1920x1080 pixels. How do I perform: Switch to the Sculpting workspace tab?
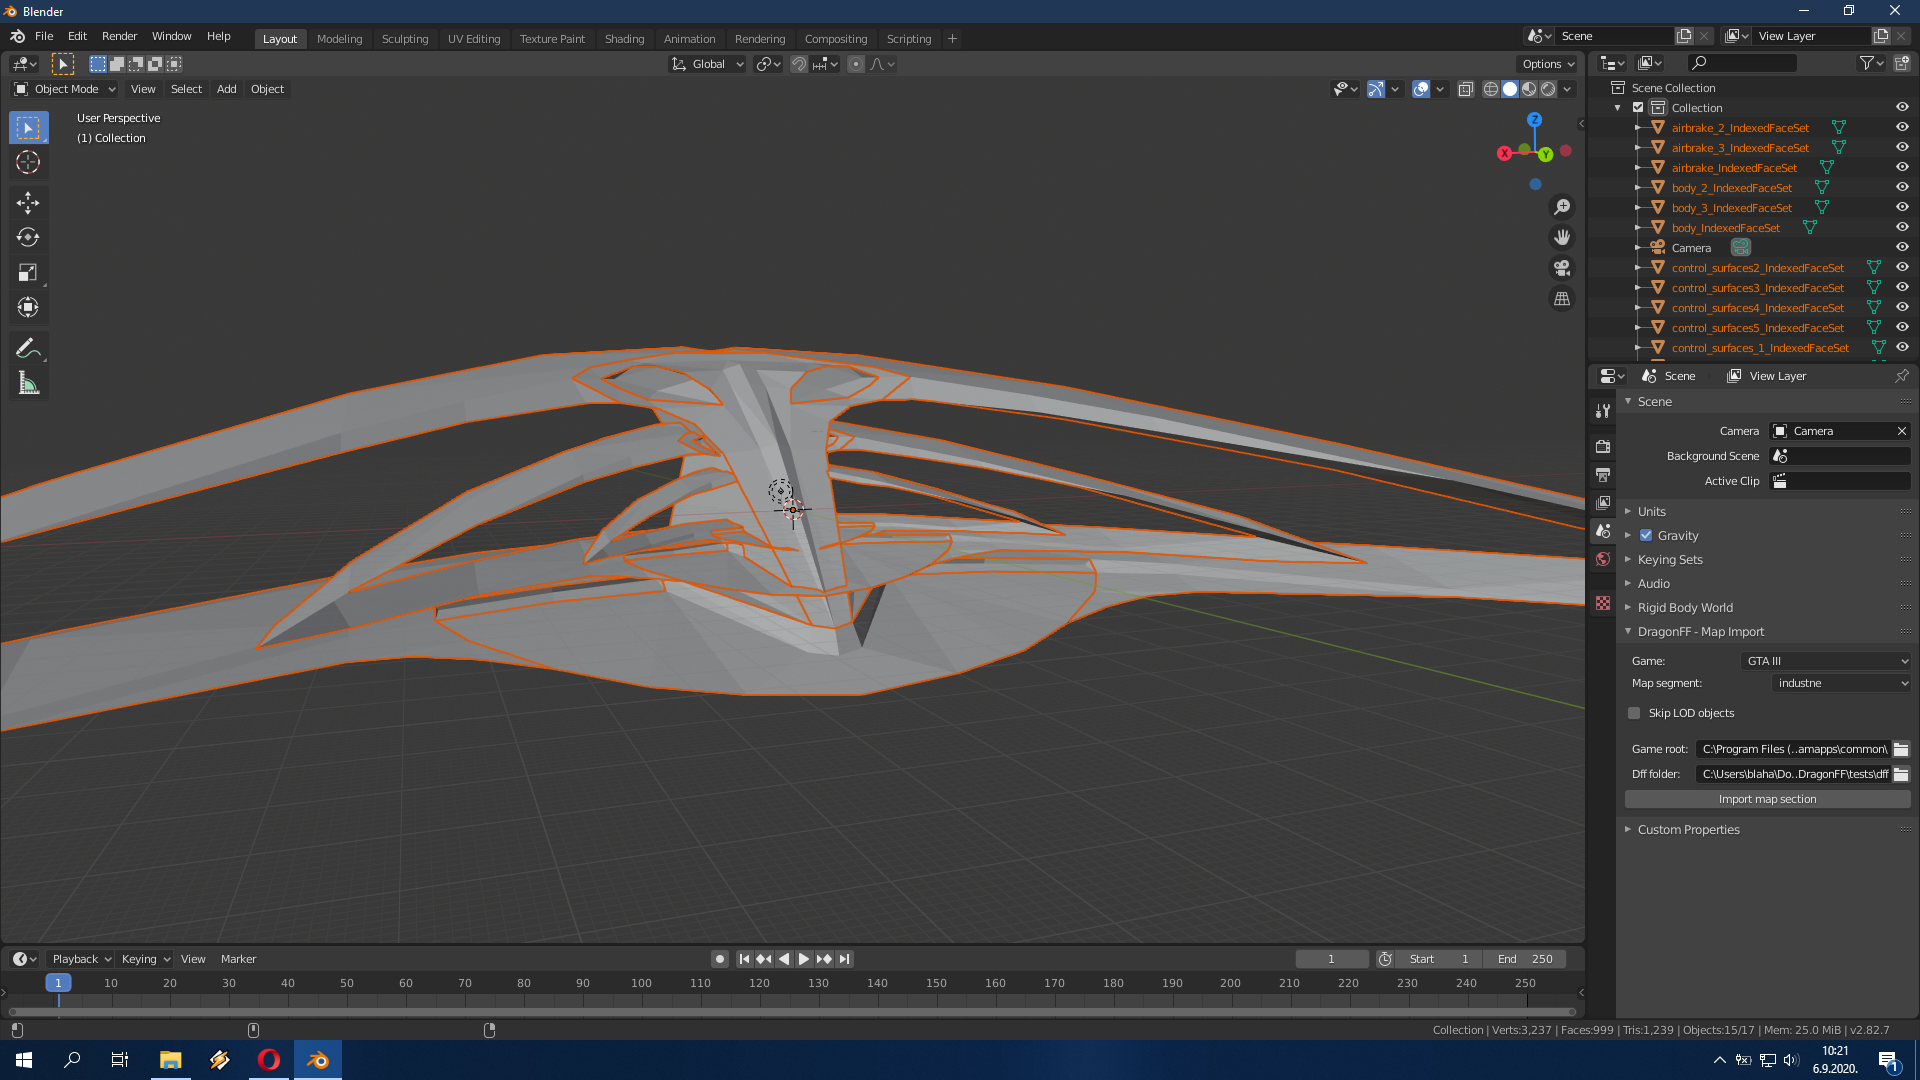click(x=404, y=38)
